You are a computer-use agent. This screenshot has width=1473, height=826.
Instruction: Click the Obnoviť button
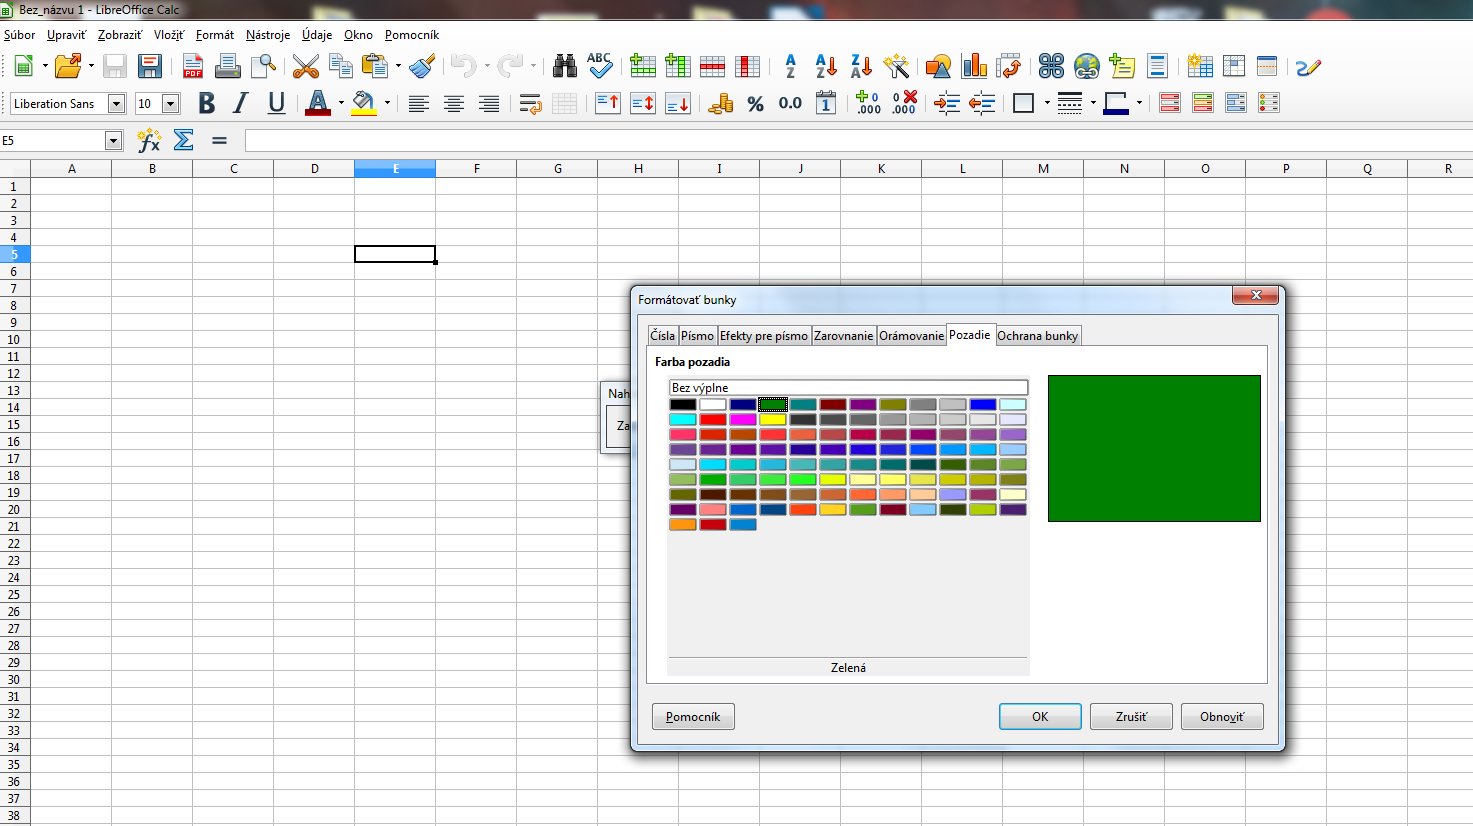coord(1222,716)
